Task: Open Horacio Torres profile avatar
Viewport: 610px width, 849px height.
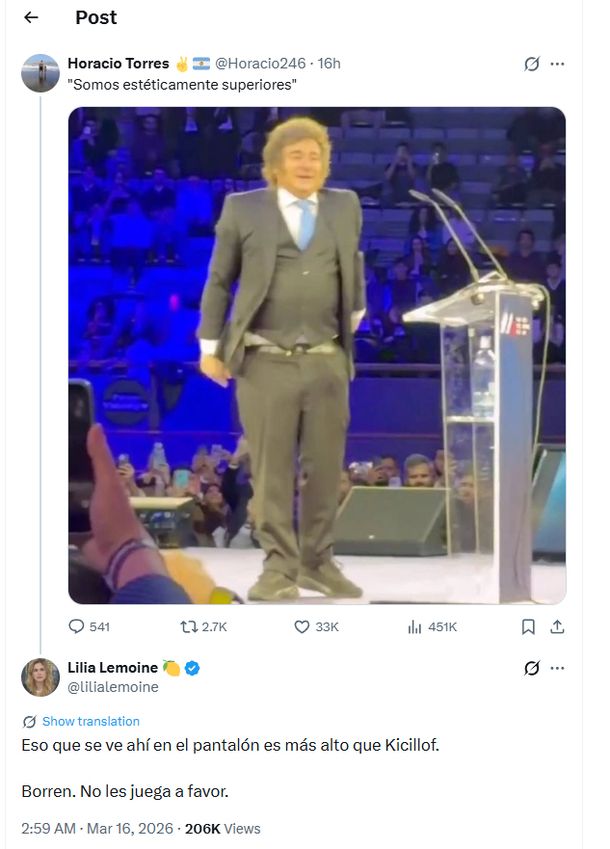Action: pos(40,73)
